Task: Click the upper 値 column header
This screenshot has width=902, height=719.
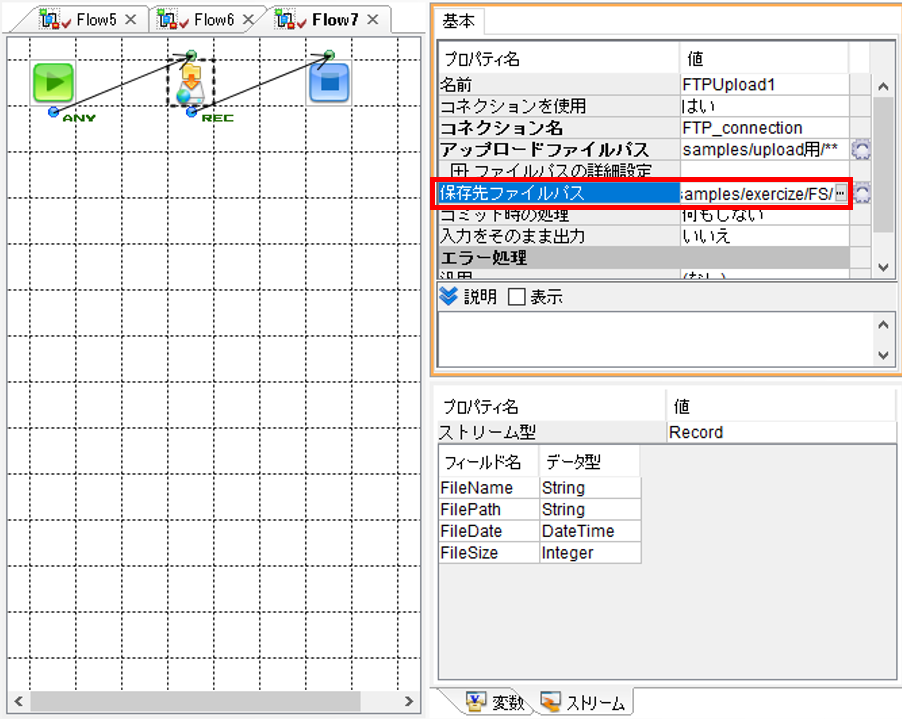Action: [765, 58]
